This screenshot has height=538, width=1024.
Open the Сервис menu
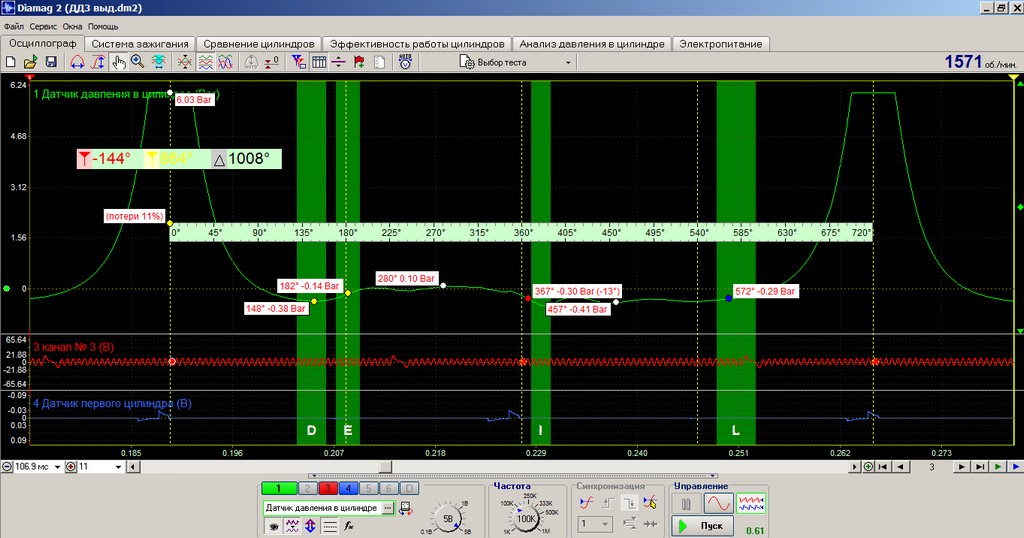(43, 27)
